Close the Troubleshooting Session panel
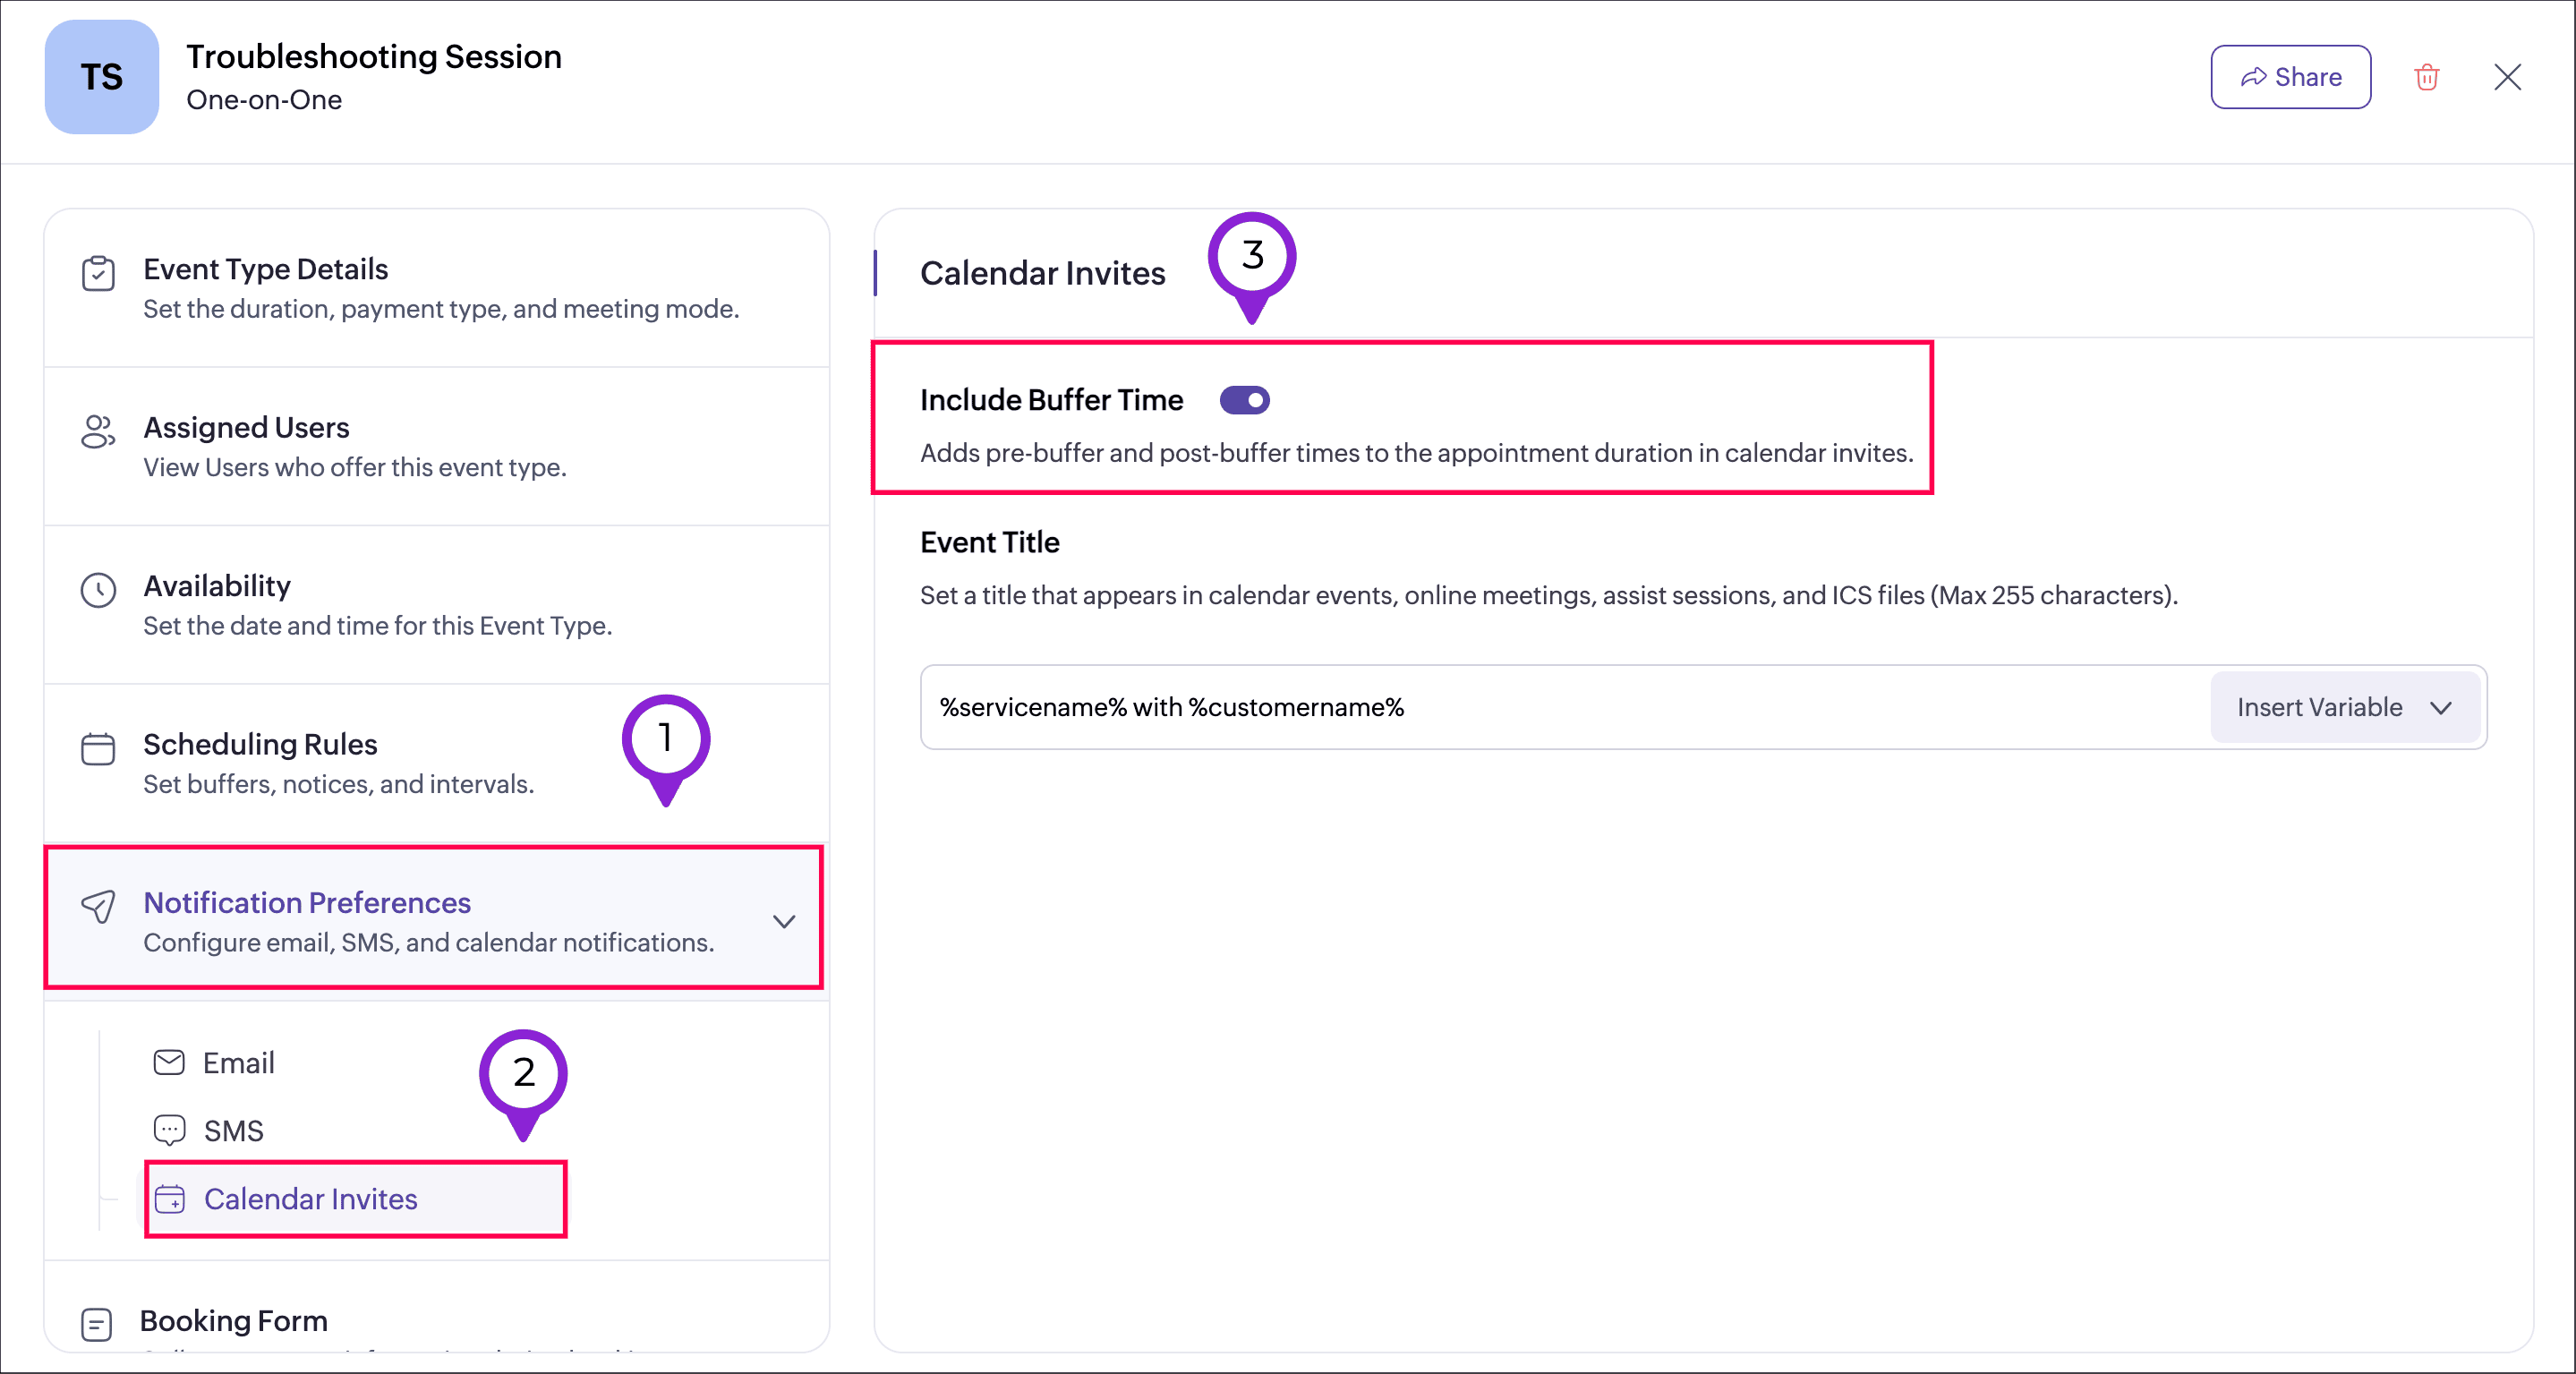 coord(2507,77)
